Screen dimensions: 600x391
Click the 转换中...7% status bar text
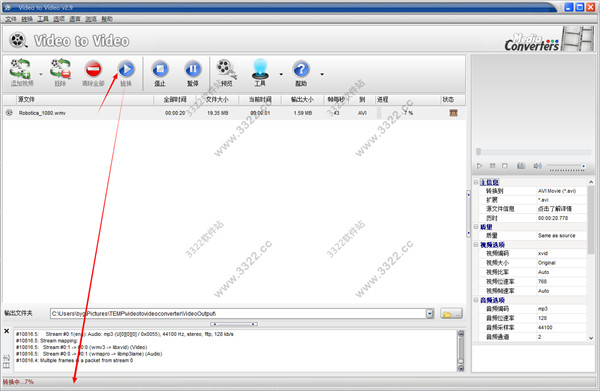[18, 382]
